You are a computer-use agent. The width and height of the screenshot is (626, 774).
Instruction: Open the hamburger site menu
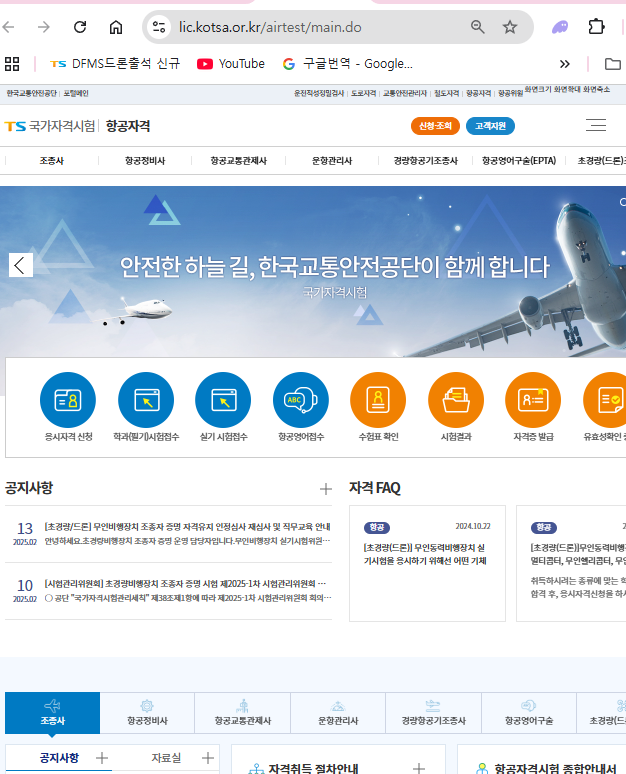pos(596,125)
